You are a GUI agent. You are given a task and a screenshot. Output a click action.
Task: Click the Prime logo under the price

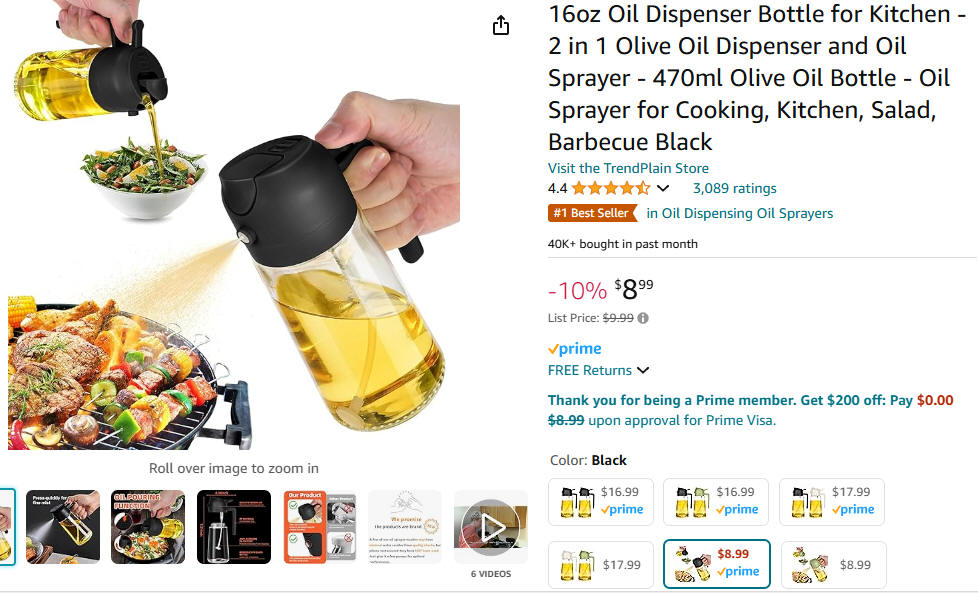(574, 349)
